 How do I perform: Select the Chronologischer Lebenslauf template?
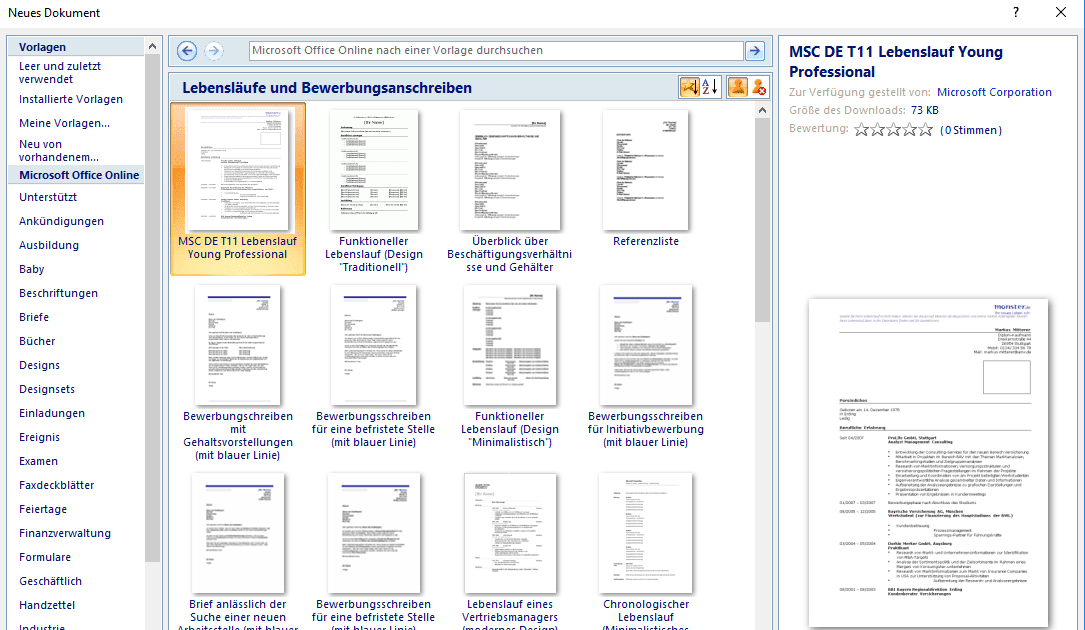click(646, 550)
